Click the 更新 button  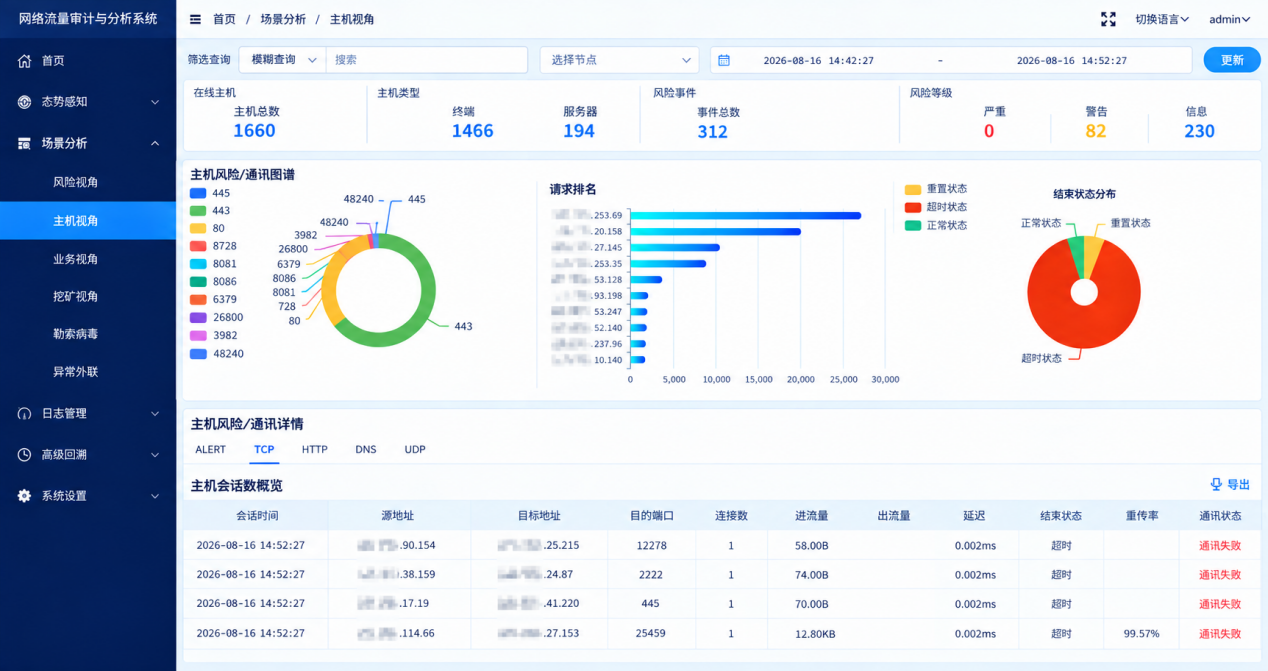tap(1232, 60)
